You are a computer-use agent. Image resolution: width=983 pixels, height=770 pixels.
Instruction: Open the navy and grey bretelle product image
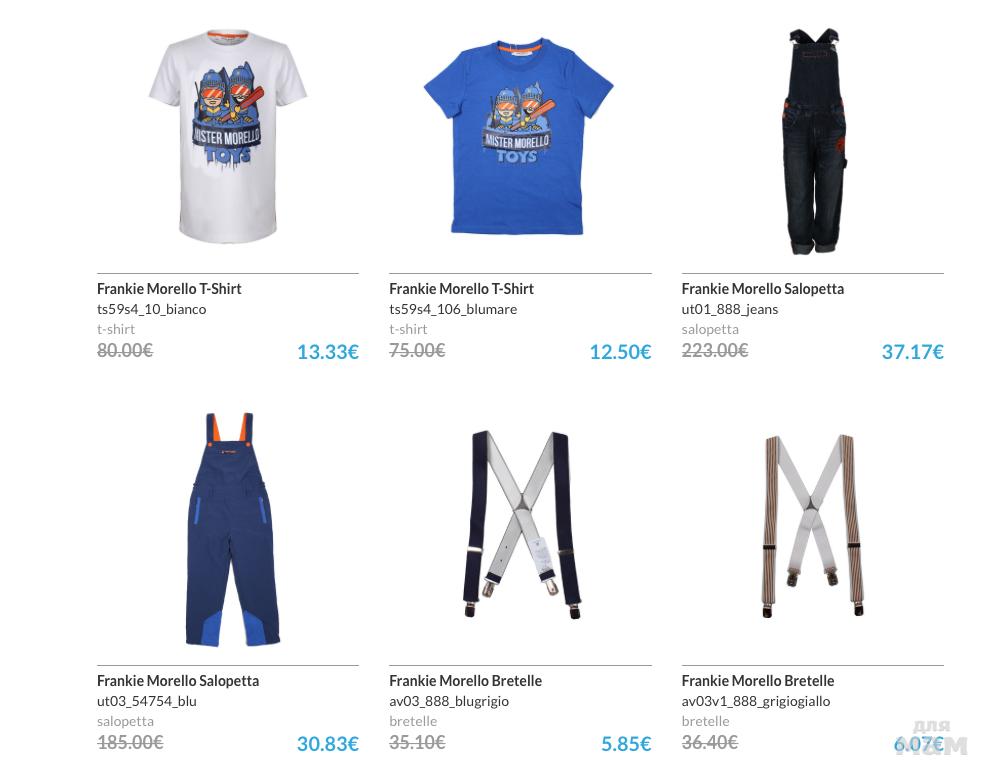tap(520, 524)
